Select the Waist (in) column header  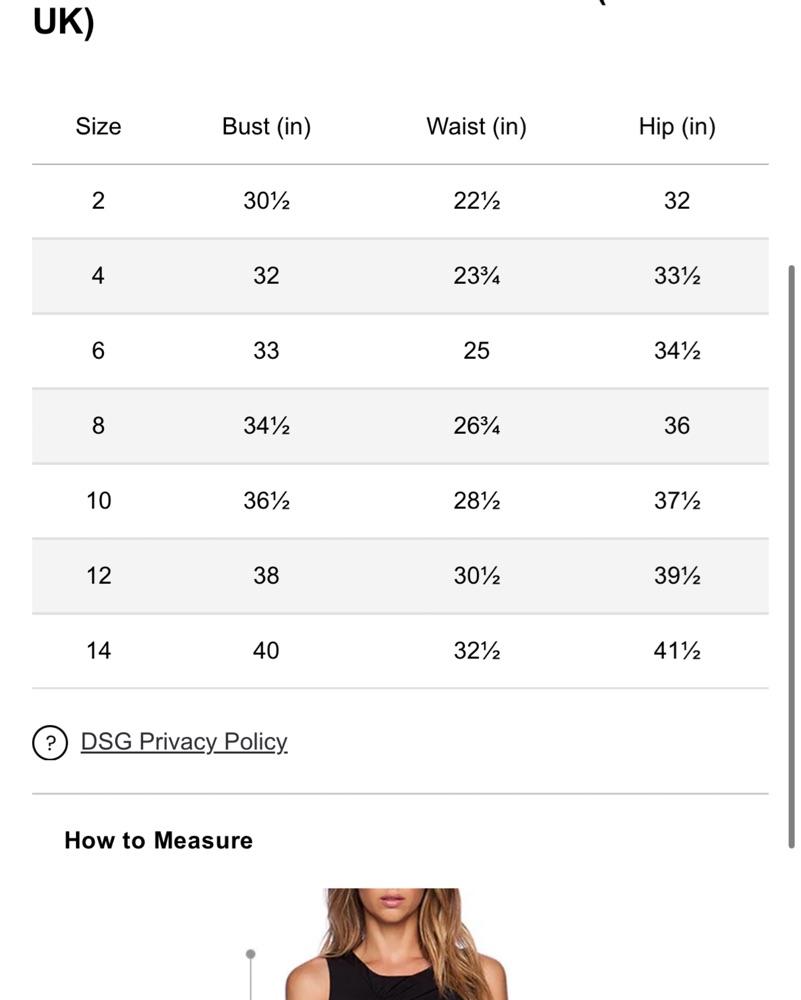click(x=476, y=126)
